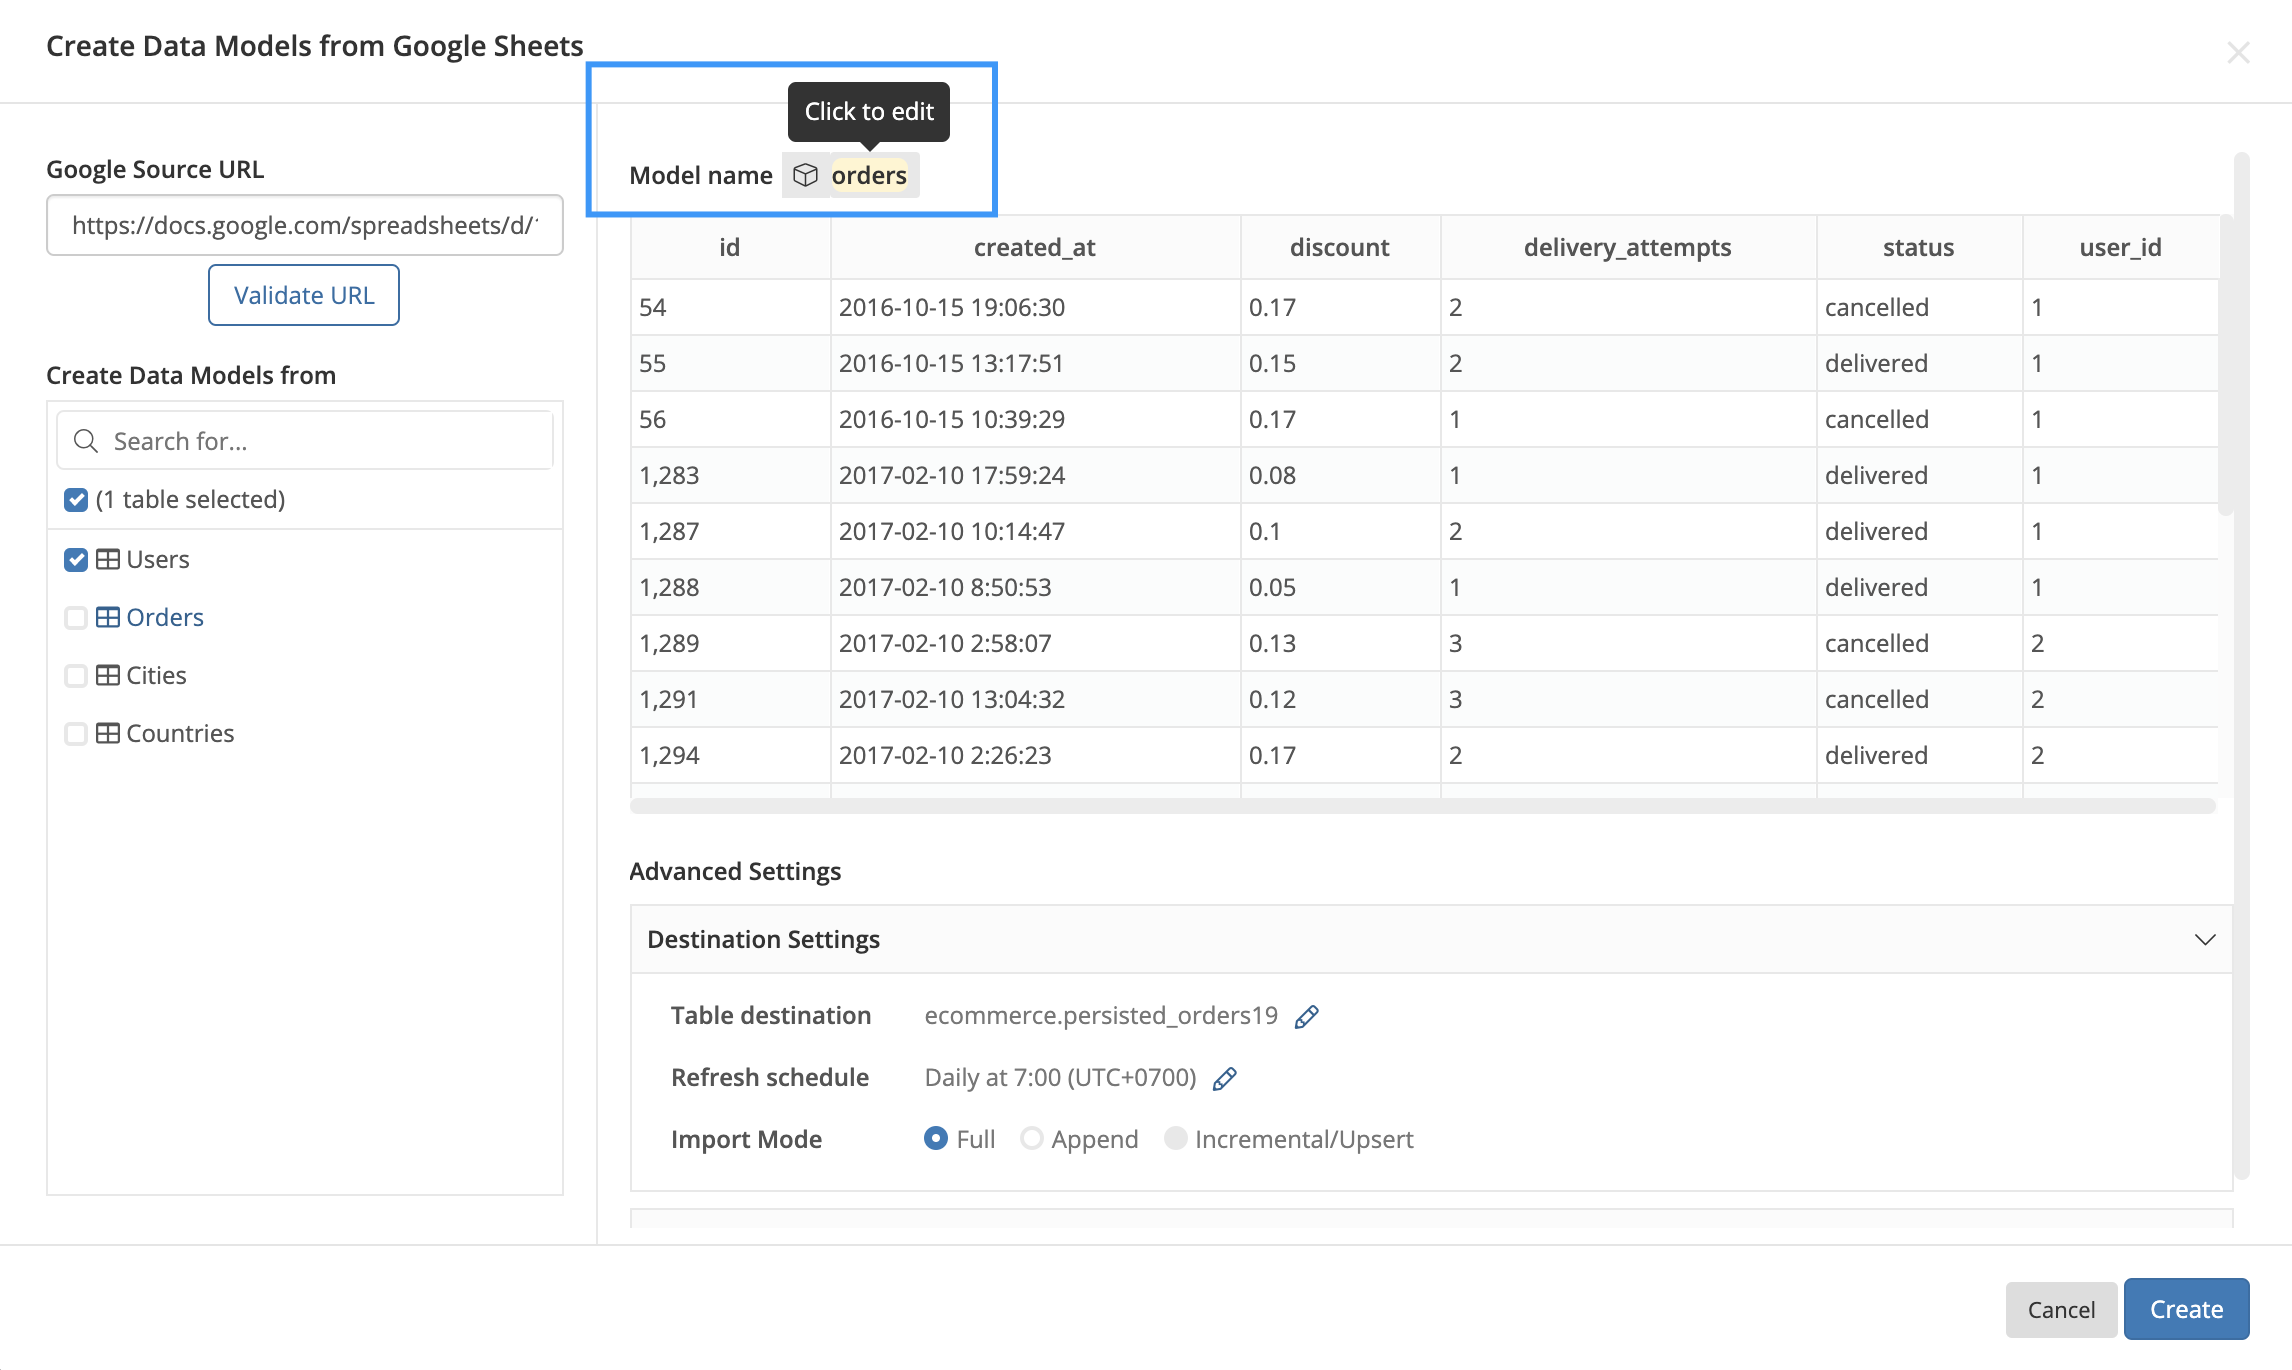Click the Google Source URL input field
The image size is (2292, 1370).
tap(305, 225)
